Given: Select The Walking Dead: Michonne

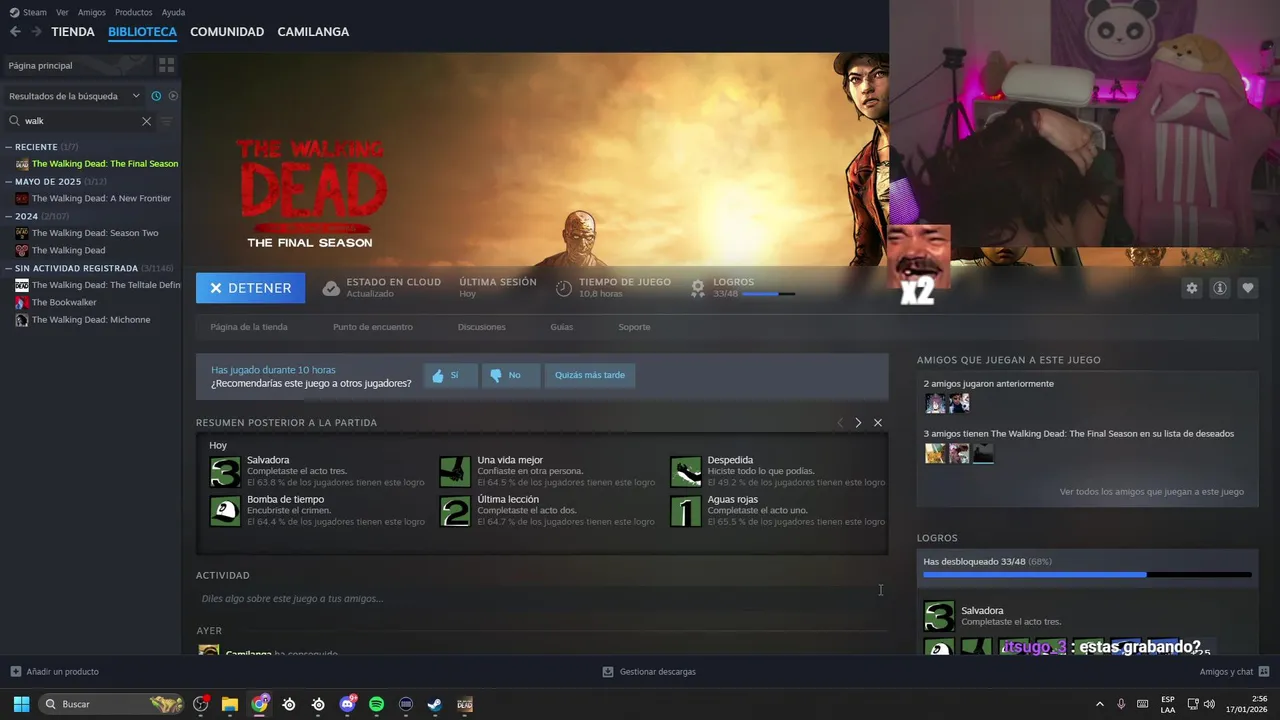Looking at the screenshot, I should 93,320.
